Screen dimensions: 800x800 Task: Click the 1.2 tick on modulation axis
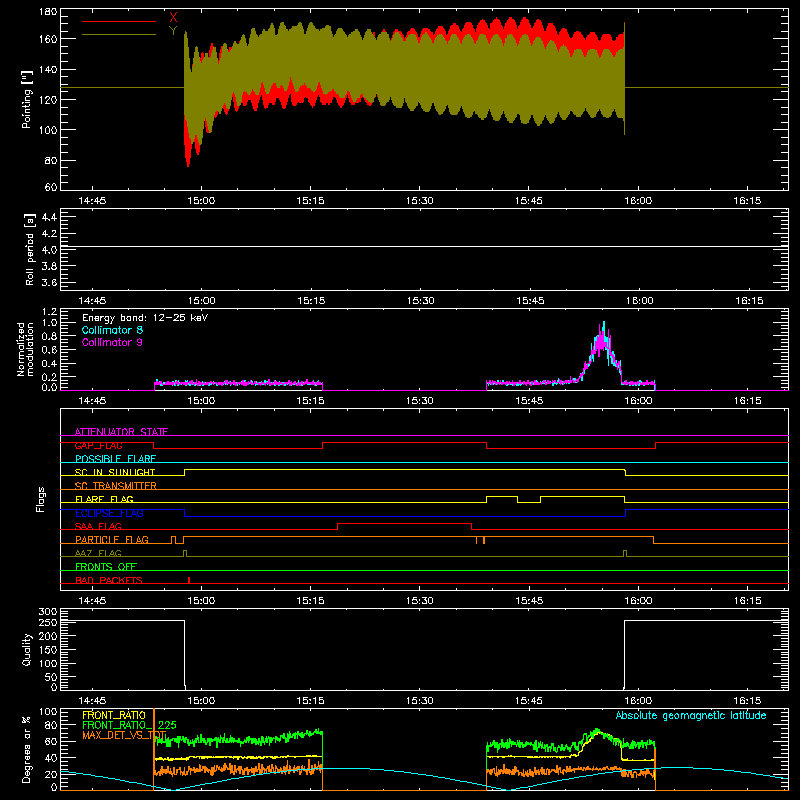[49, 312]
